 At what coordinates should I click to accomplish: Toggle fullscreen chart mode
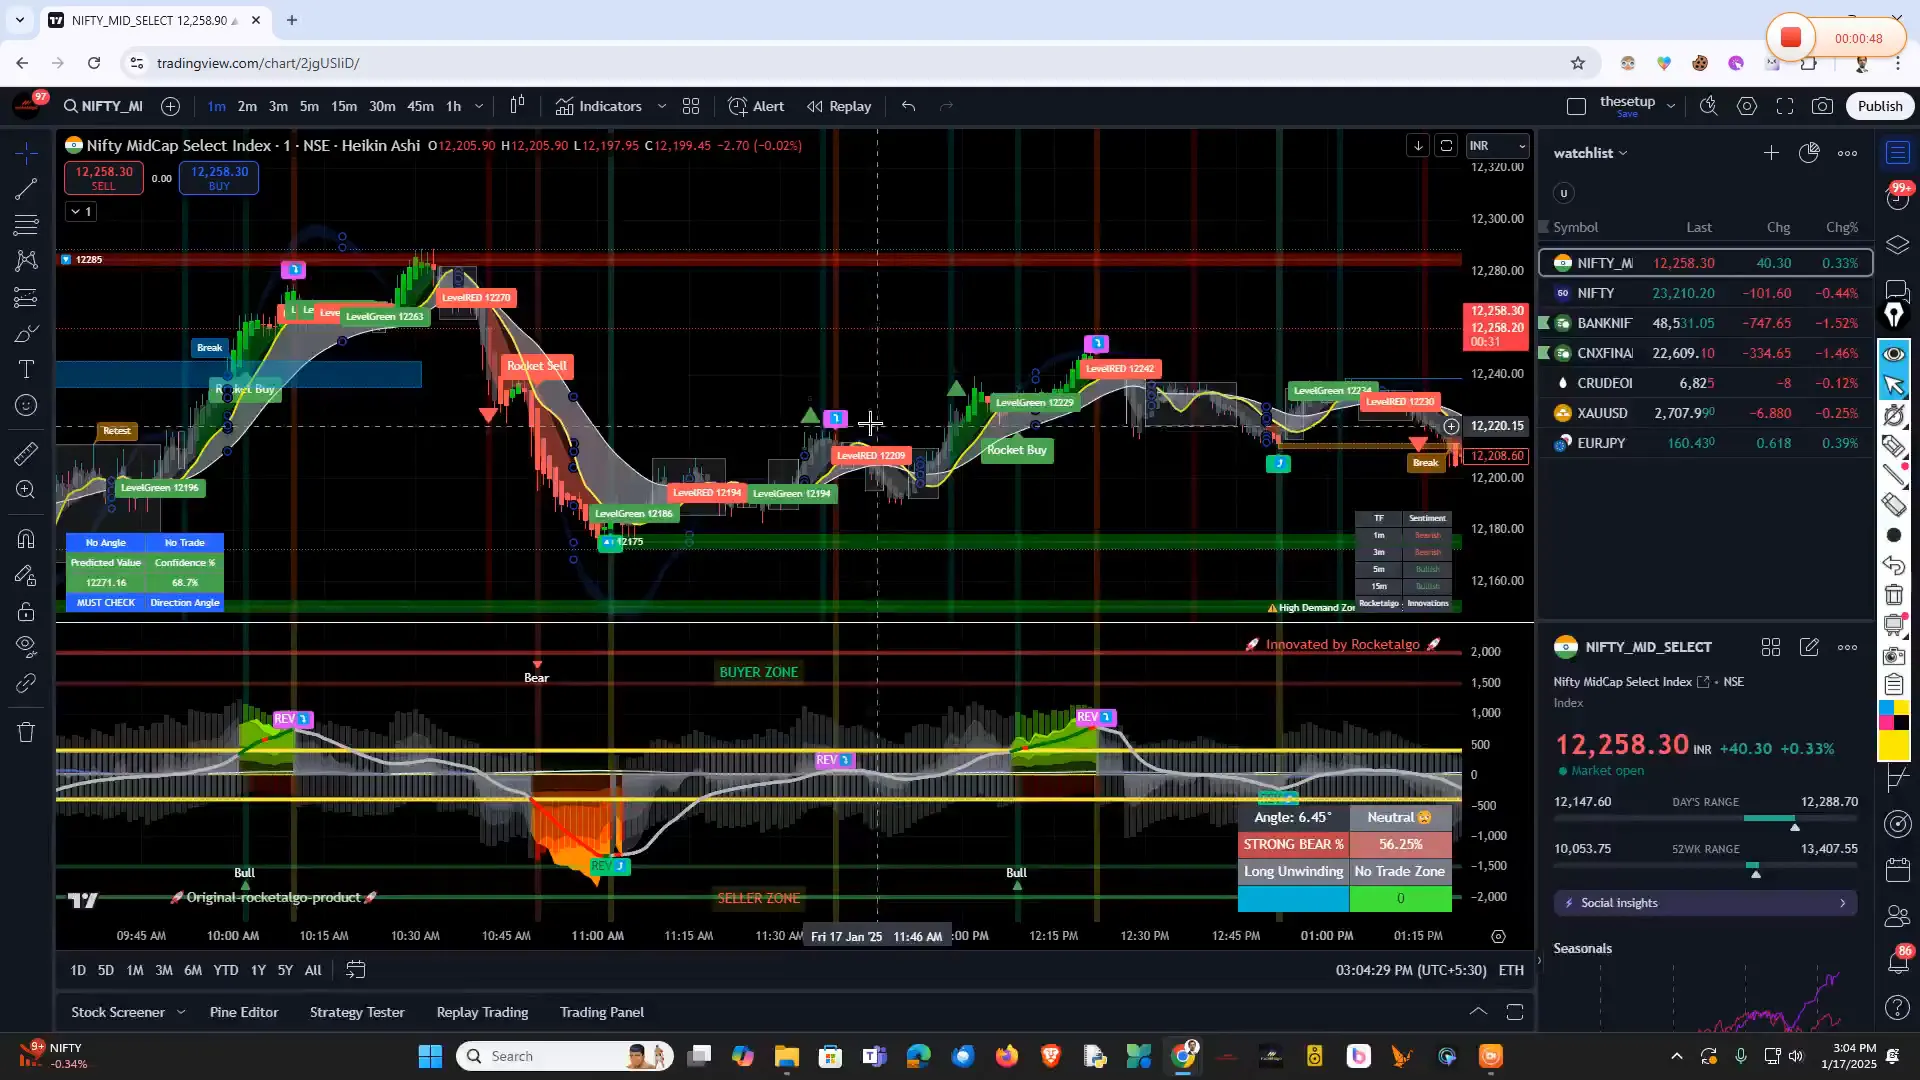pyautogui.click(x=1786, y=106)
